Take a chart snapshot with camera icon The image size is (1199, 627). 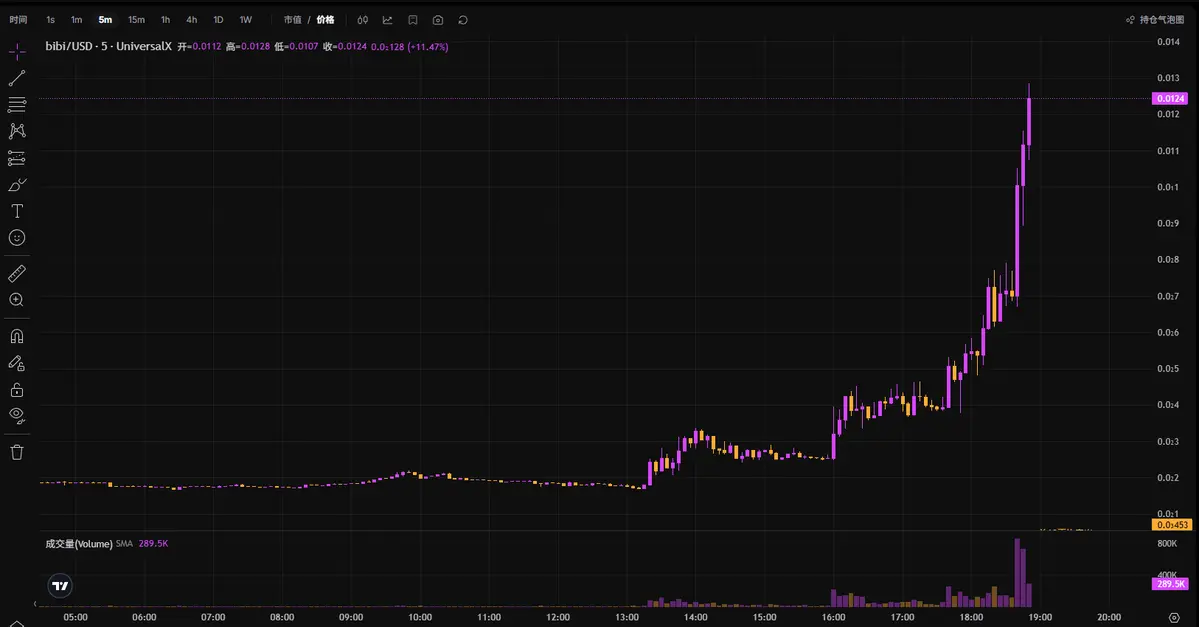(437, 20)
